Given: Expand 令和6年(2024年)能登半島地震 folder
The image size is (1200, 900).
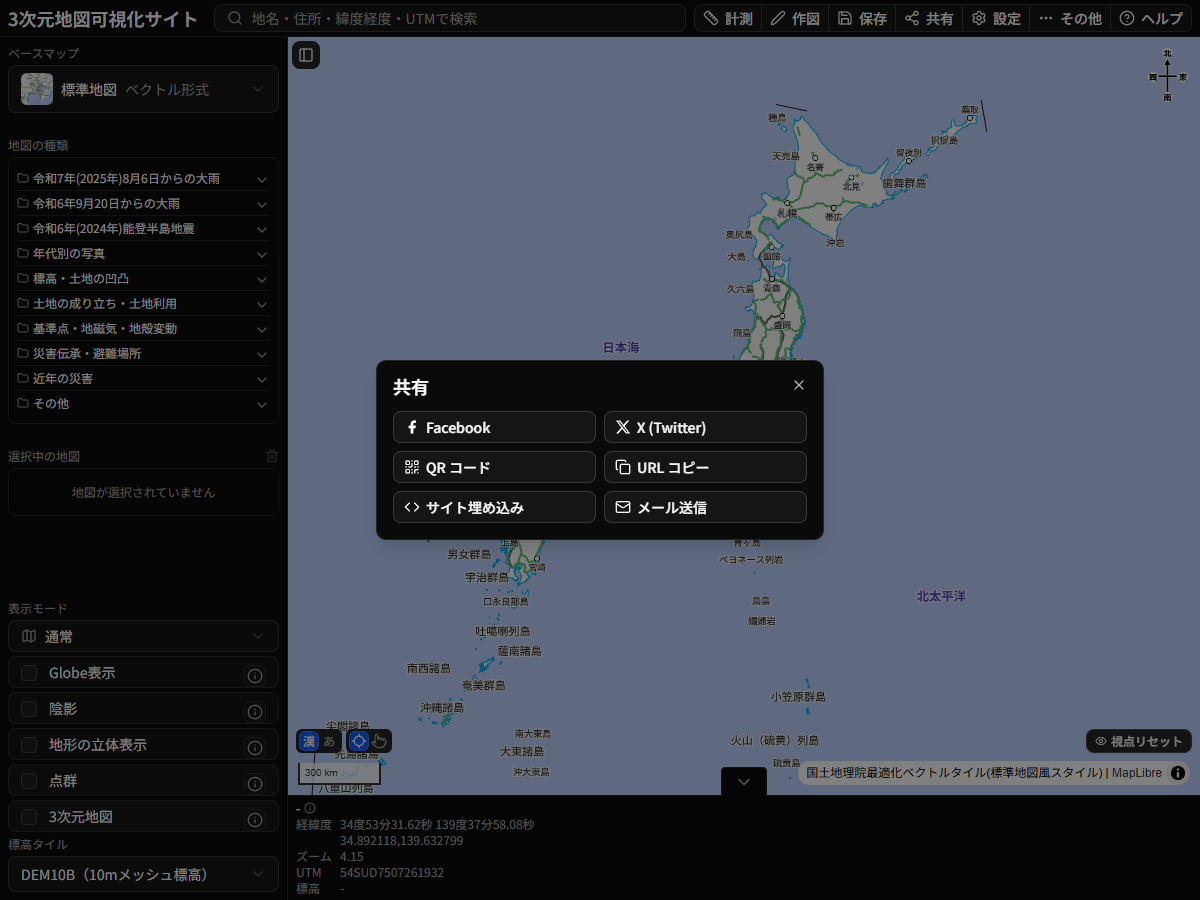Looking at the screenshot, I should point(143,229).
